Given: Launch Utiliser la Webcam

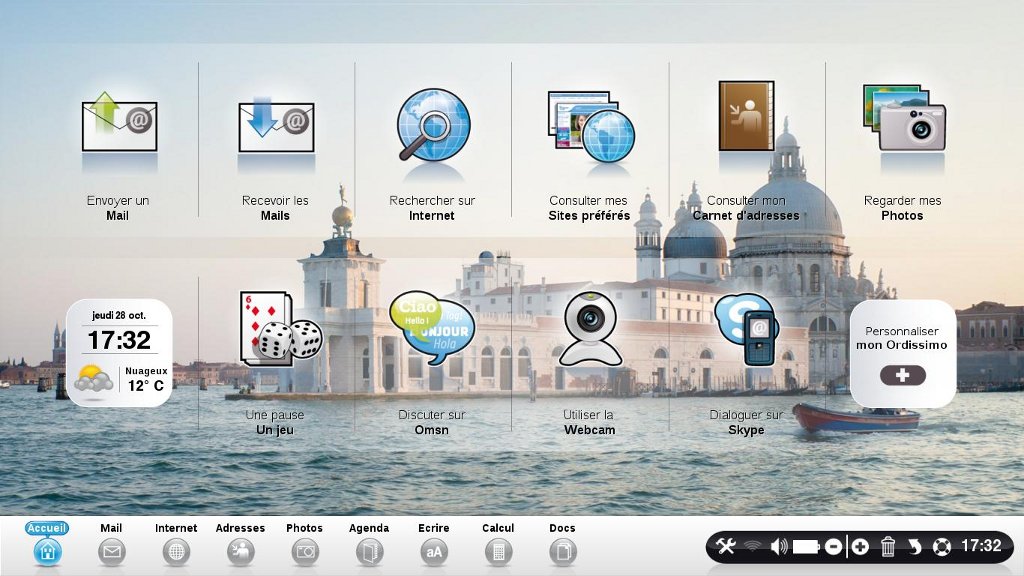Looking at the screenshot, I should pyautogui.click(x=589, y=328).
